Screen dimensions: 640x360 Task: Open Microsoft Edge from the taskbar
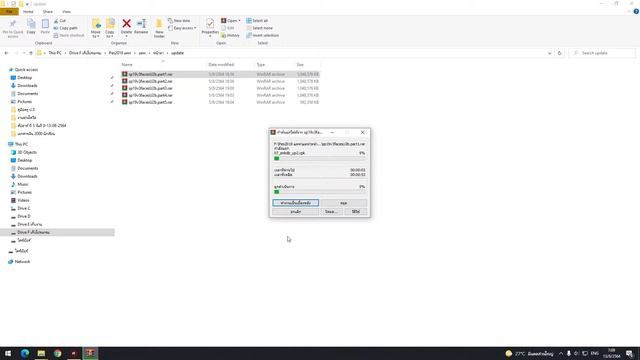tap(25, 353)
